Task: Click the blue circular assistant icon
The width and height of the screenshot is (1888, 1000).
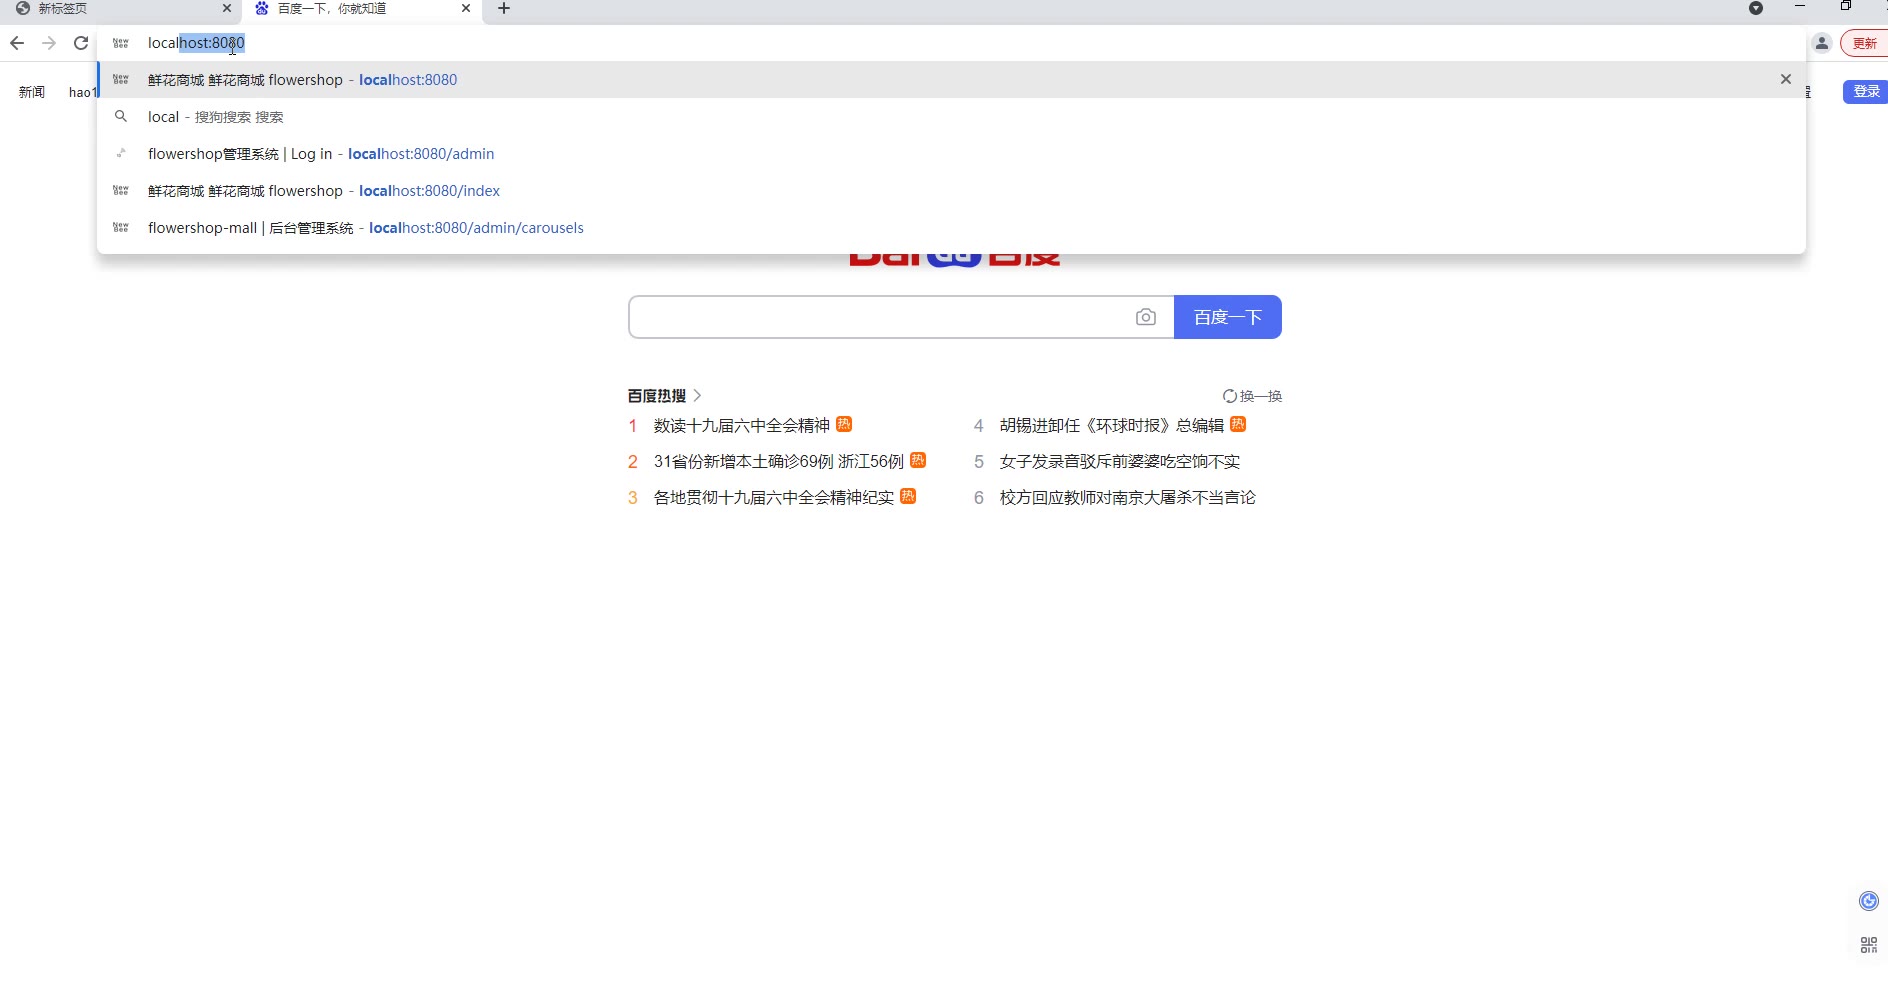Action: pyautogui.click(x=1868, y=901)
